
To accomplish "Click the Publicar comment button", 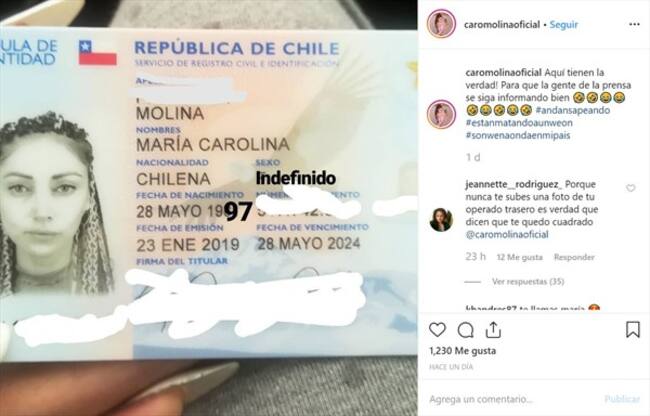I will pyautogui.click(x=622, y=399).
